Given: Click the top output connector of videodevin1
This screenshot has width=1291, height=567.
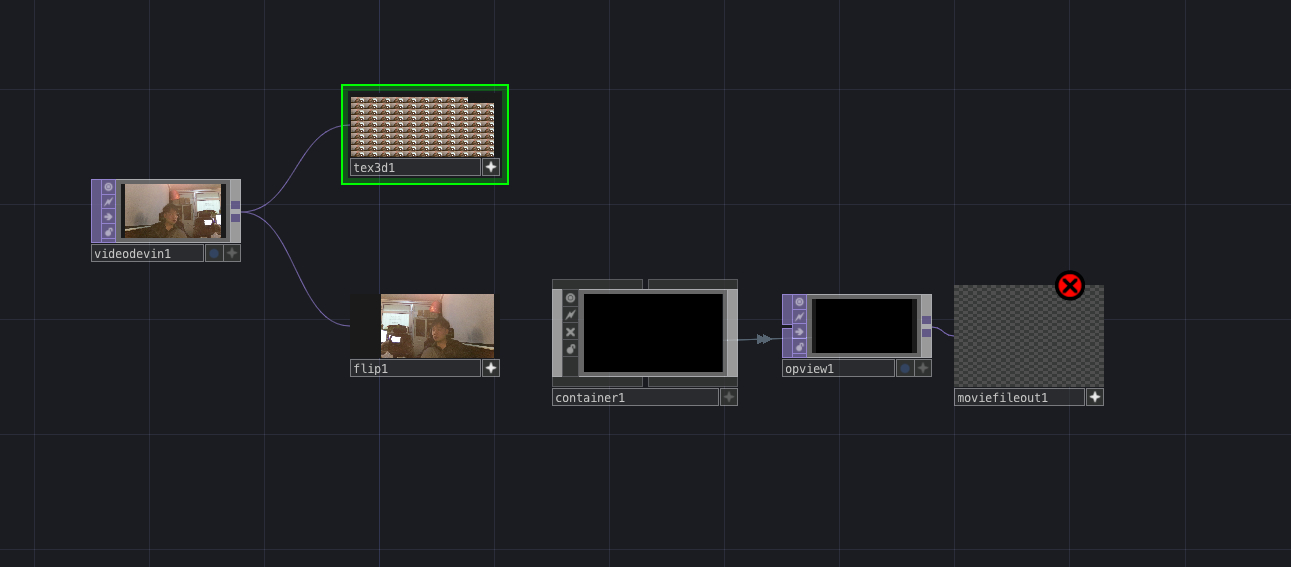Looking at the screenshot, I should pos(235,205).
